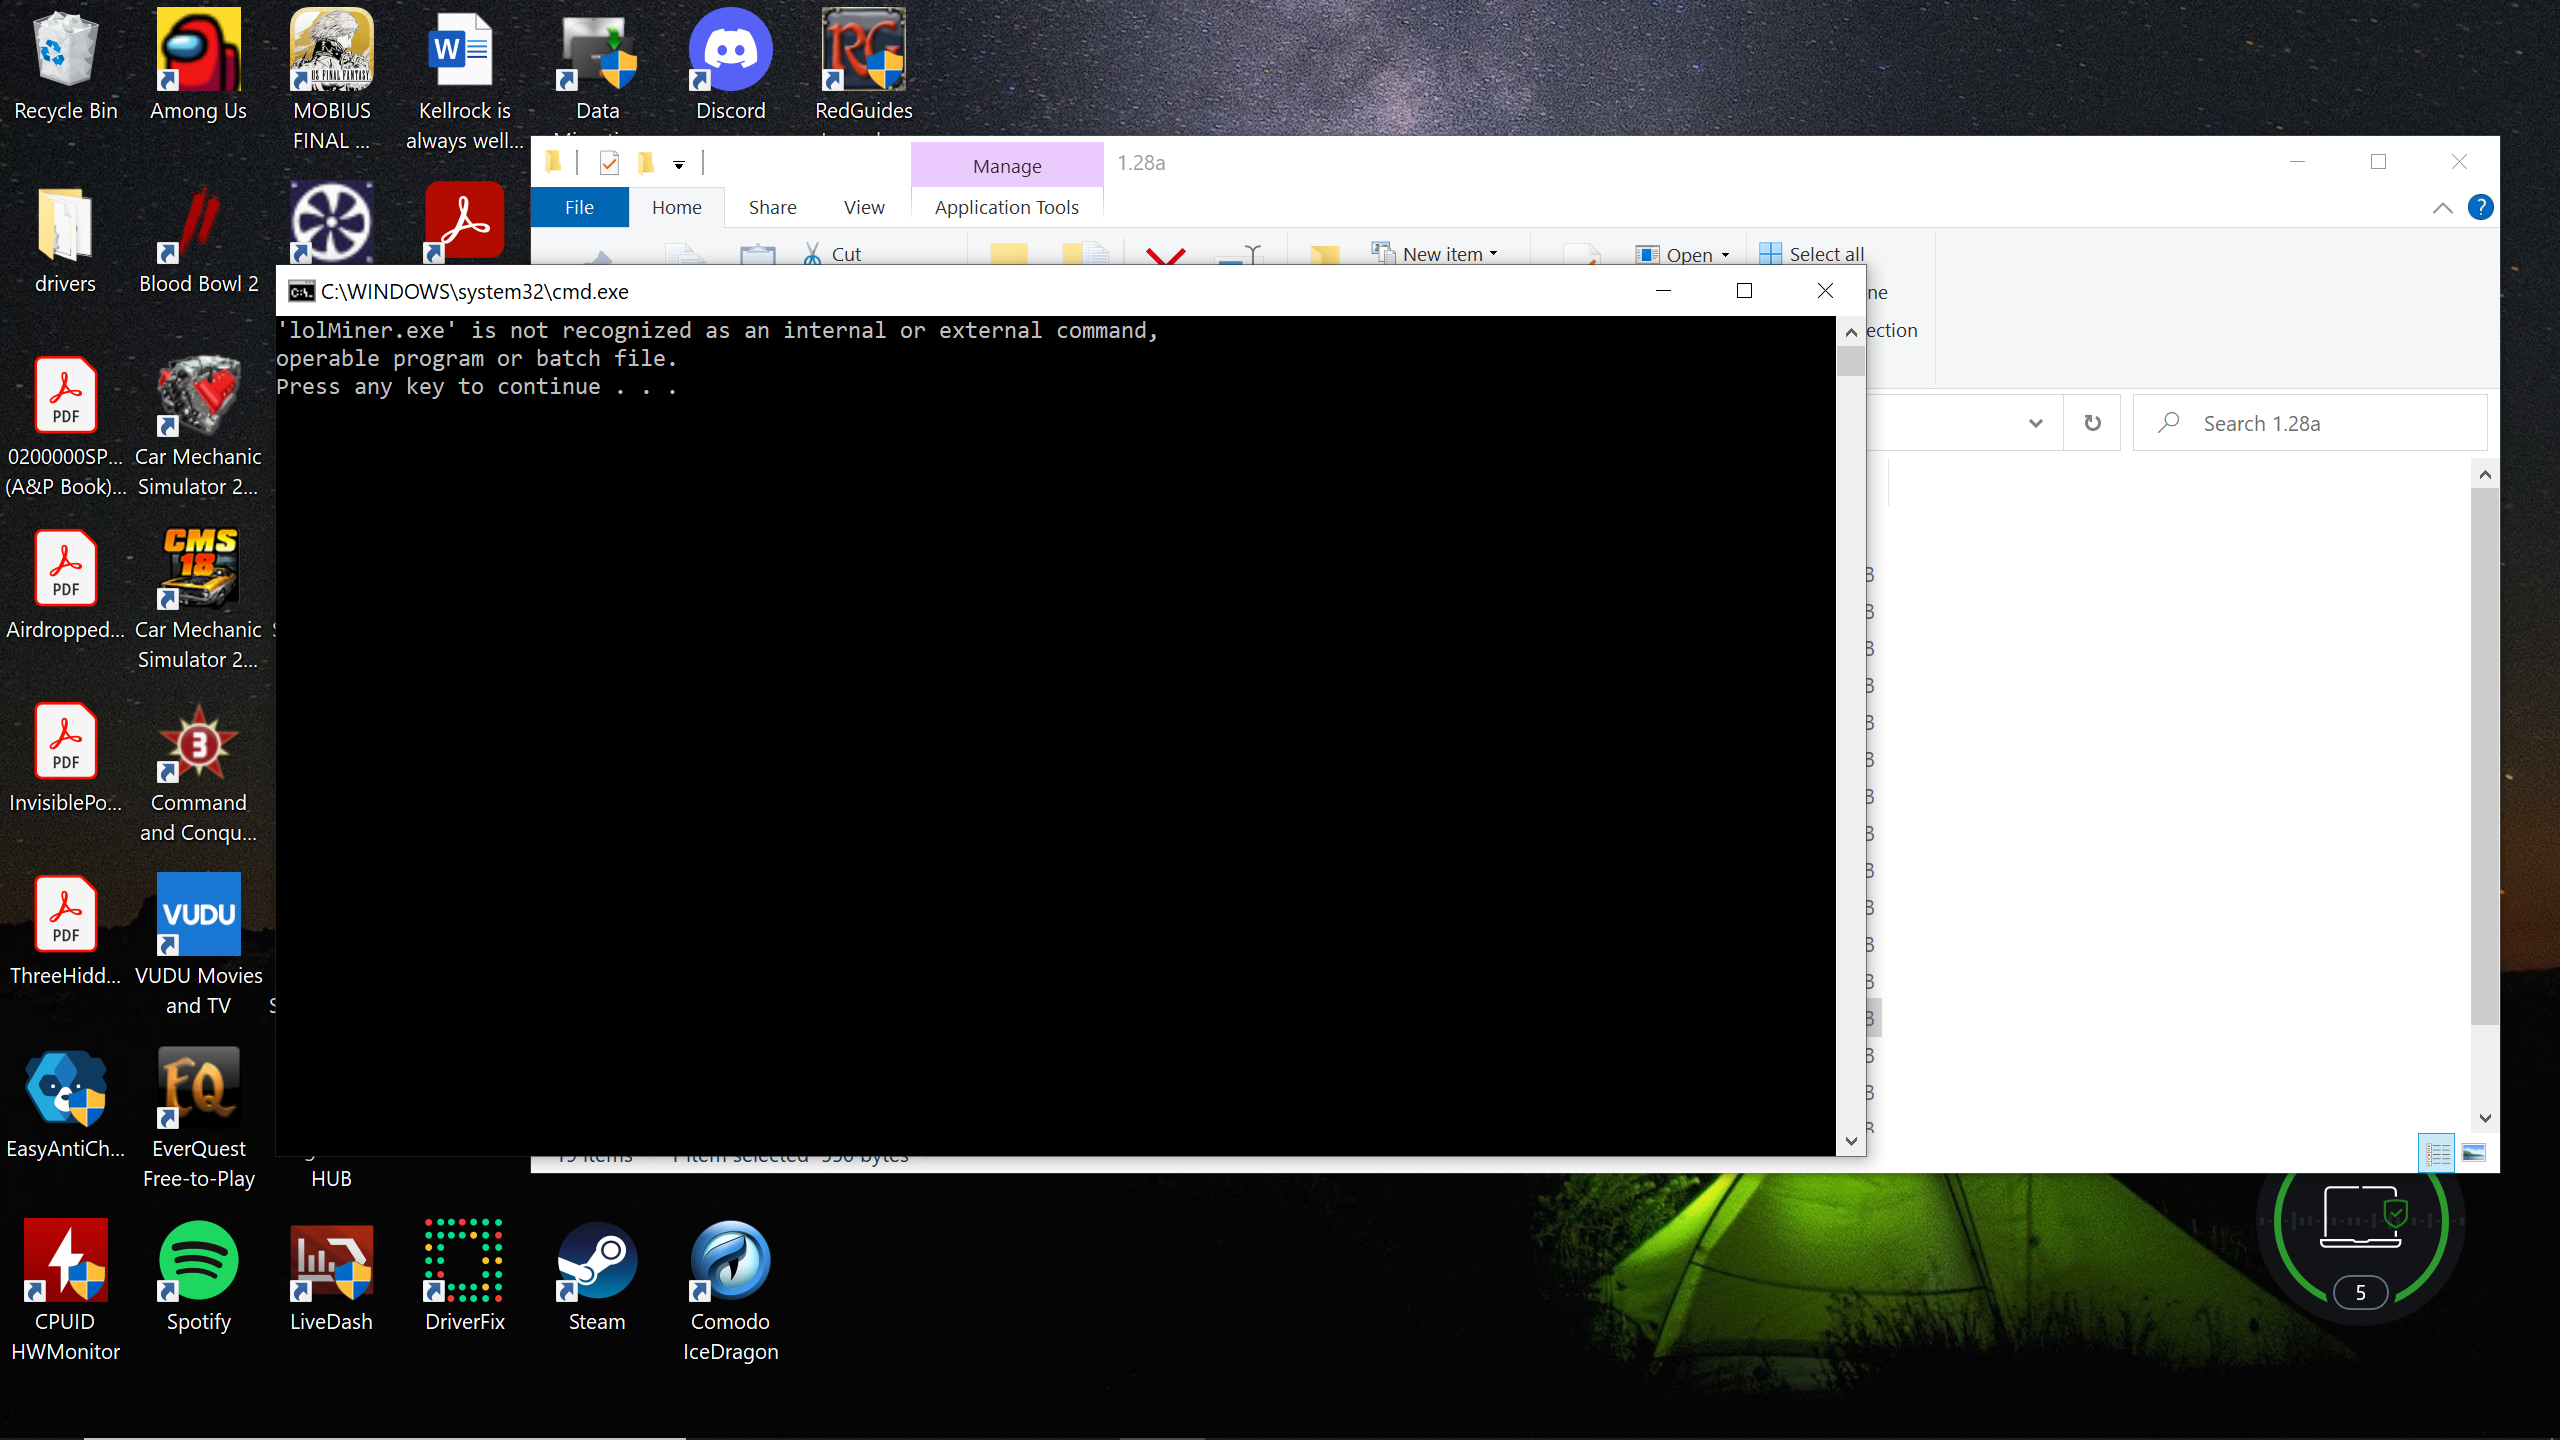The width and height of the screenshot is (2560, 1440).
Task: Select the Home ribbon tab
Action: pos(676,207)
